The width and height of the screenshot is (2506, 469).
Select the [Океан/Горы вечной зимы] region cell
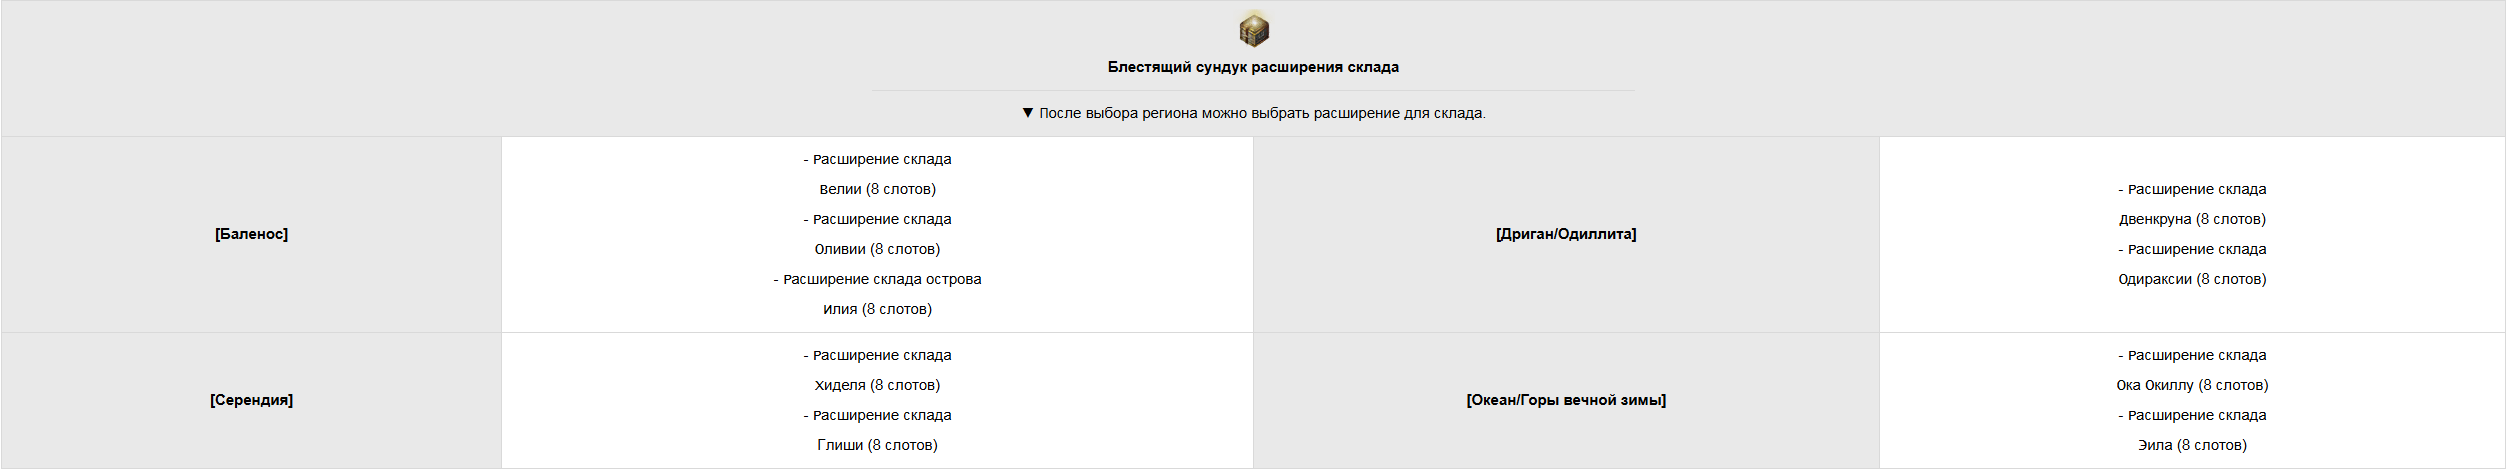point(1566,400)
